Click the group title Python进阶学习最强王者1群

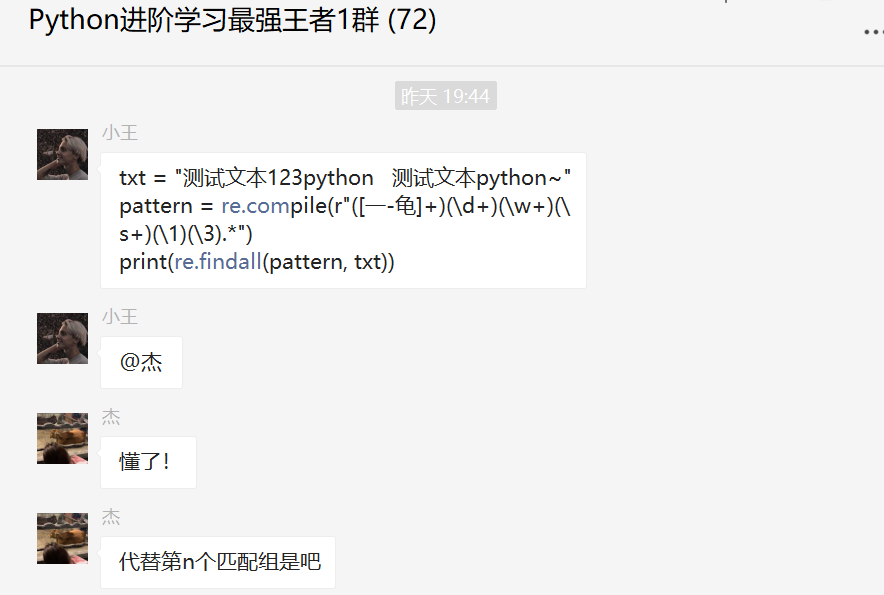tap(204, 20)
